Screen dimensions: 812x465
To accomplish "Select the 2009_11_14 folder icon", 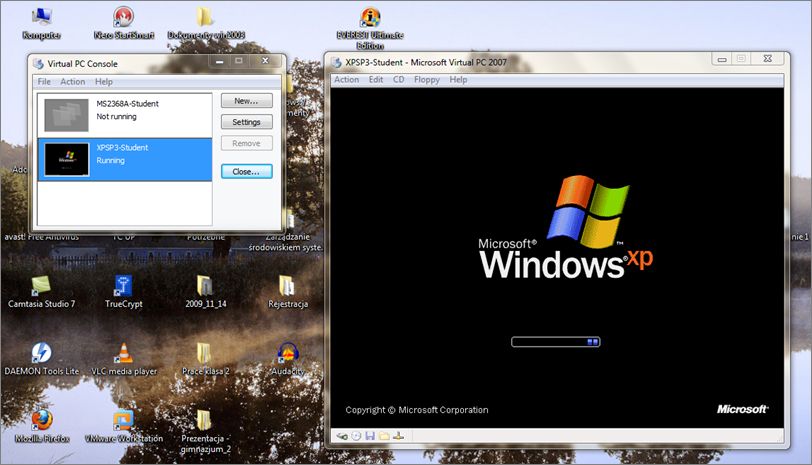I will (206, 292).
